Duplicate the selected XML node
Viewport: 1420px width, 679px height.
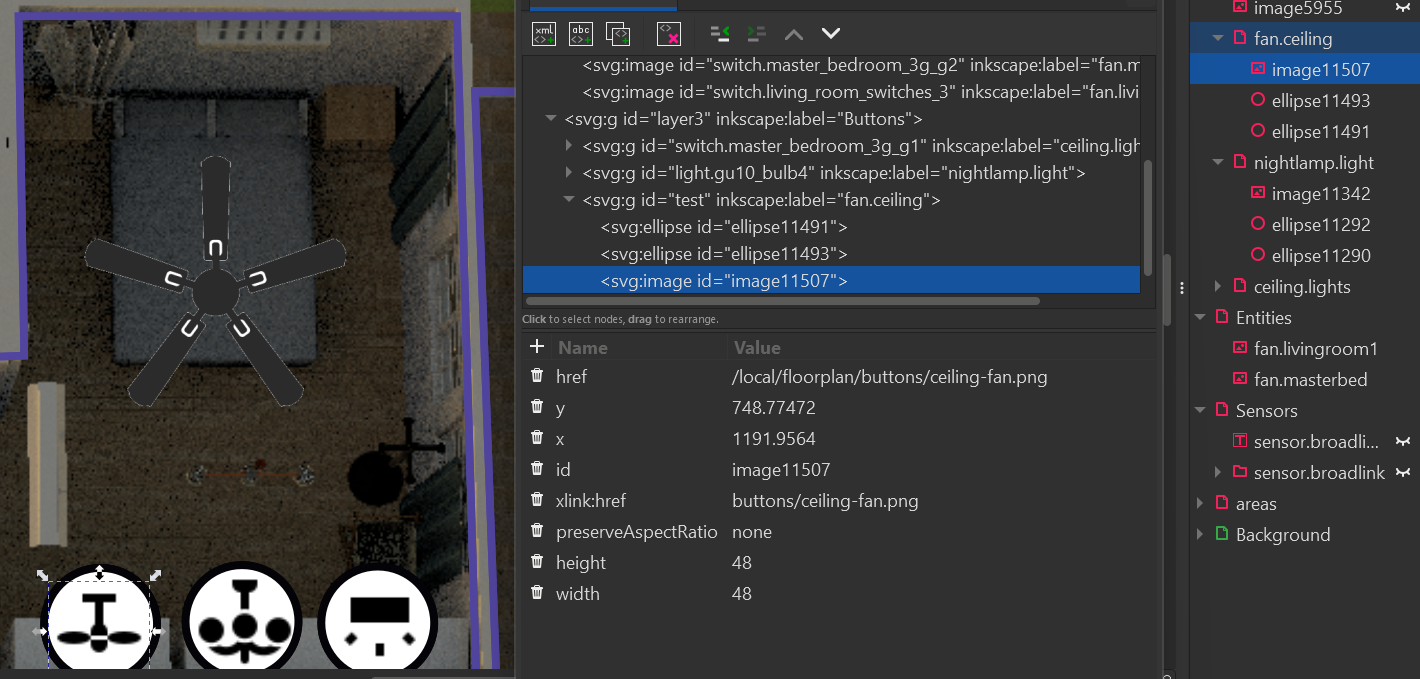pos(618,33)
